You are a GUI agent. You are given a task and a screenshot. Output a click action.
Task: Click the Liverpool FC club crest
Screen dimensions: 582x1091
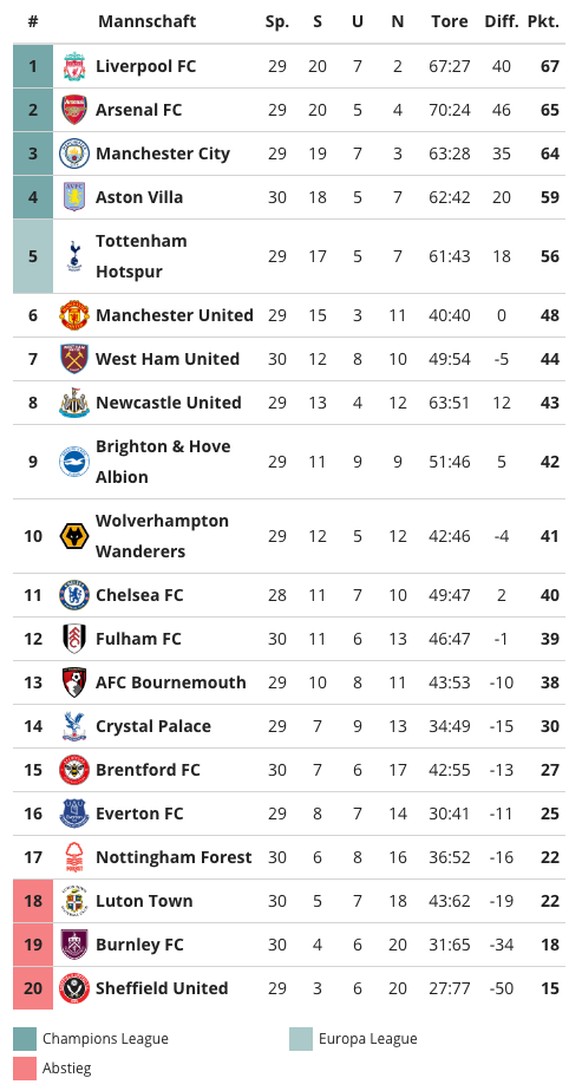[x=74, y=66]
